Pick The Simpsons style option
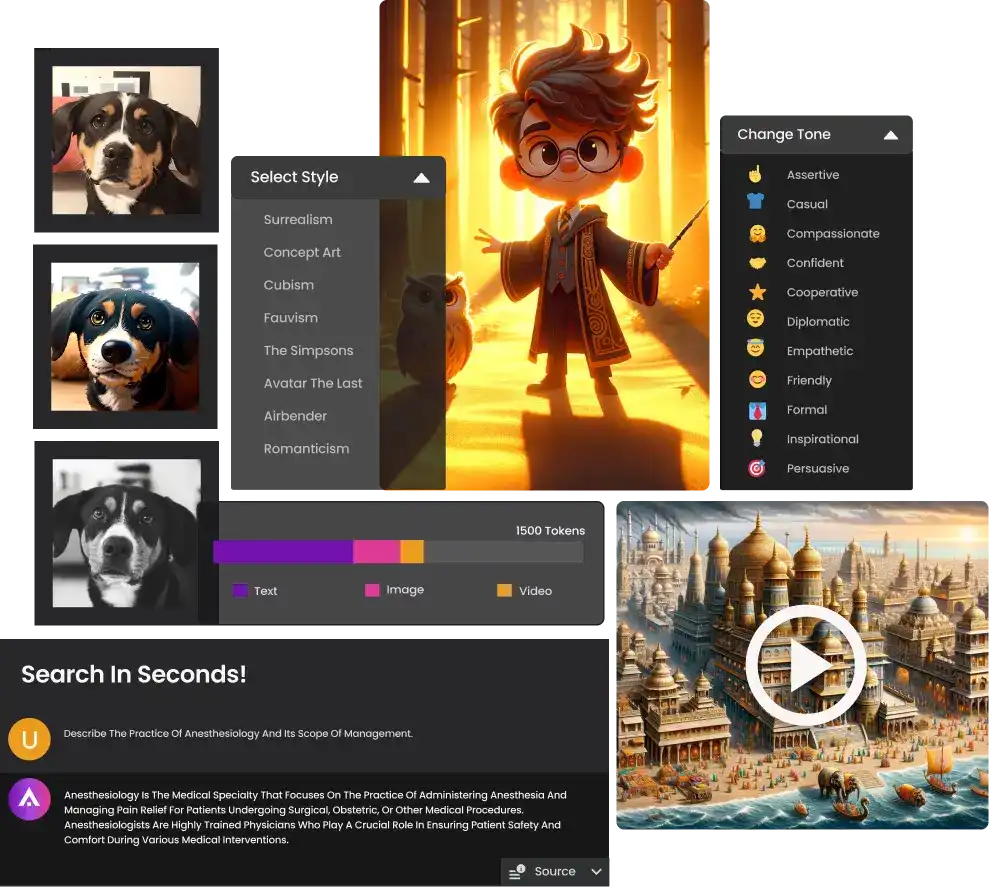989x887 pixels. [308, 351]
